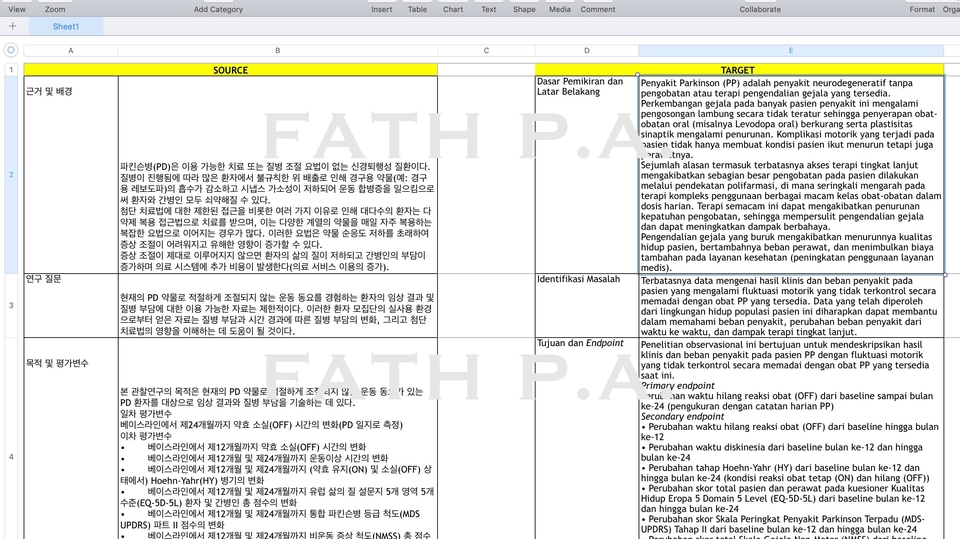Add a comment using Comment button

pos(598,9)
